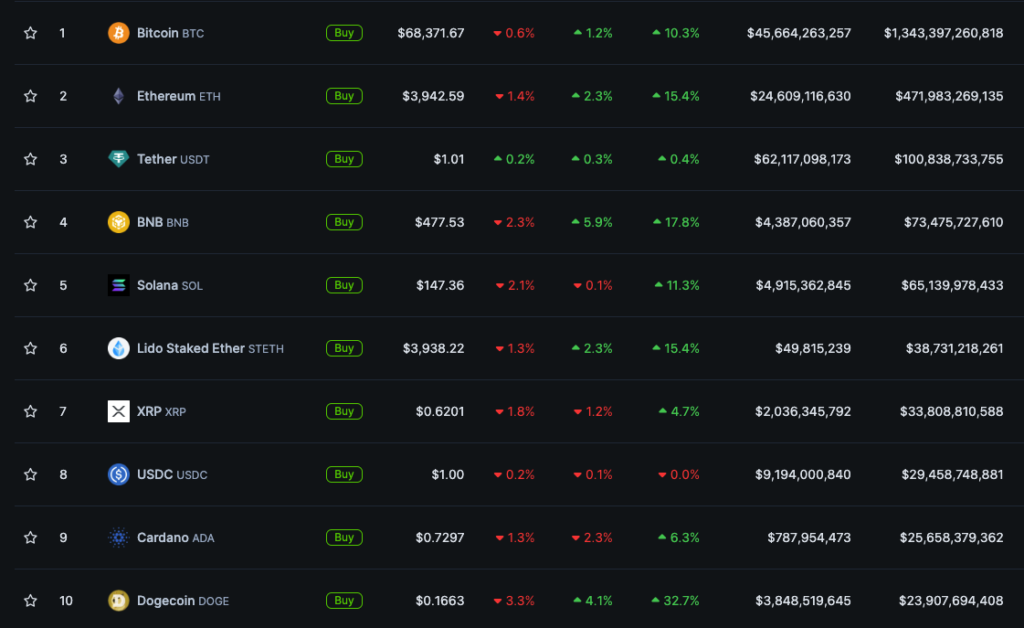Toggle the star for USDC

click(30, 474)
